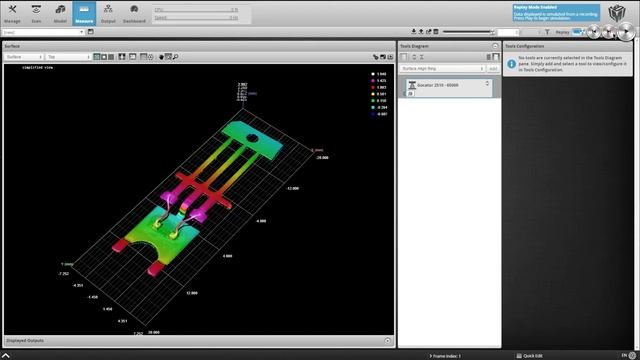The image size is (640, 360).
Task: Select the pan hand tool
Action: (161, 57)
